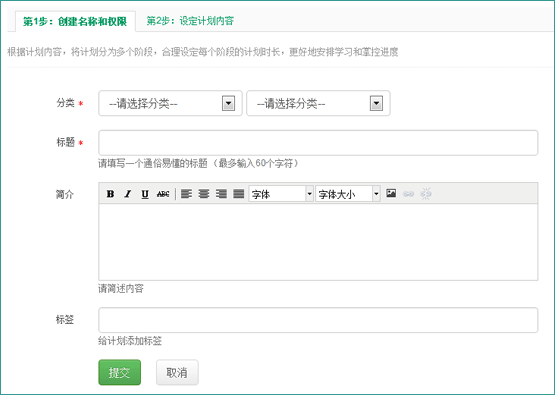Image resolution: width=555 pixels, height=395 pixels.
Task: Apply strikethrough ABC formatting
Action: click(163, 194)
